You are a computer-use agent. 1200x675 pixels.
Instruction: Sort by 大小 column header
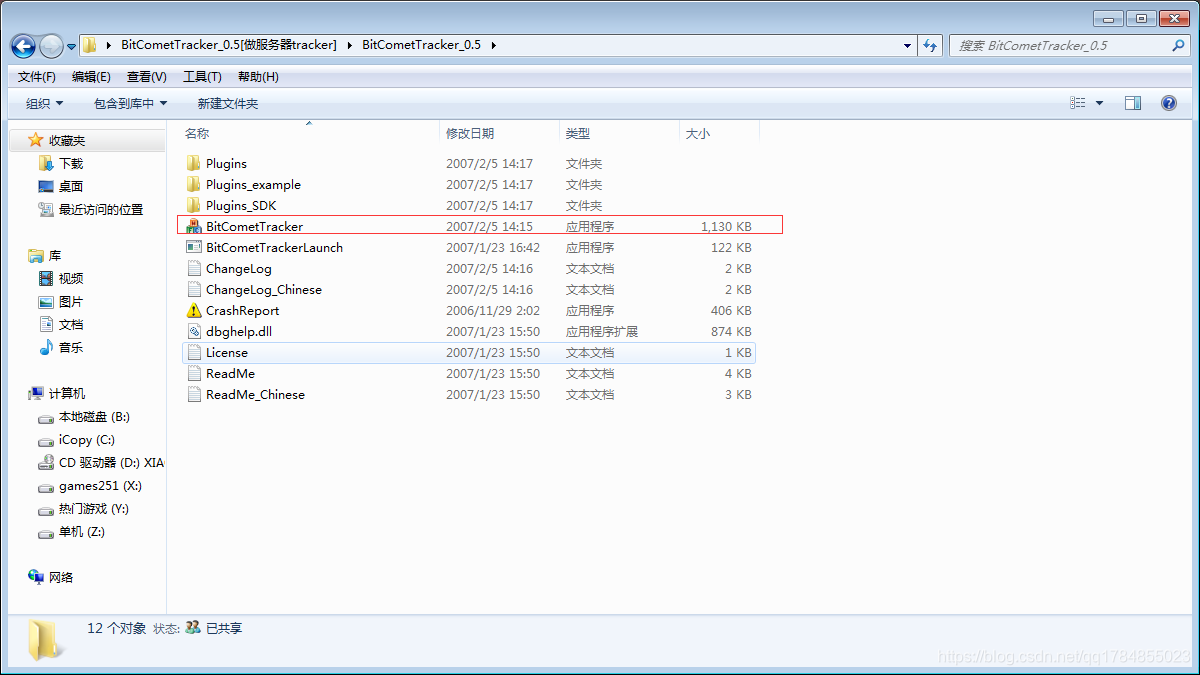pyautogui.click(x=698, y=133)
